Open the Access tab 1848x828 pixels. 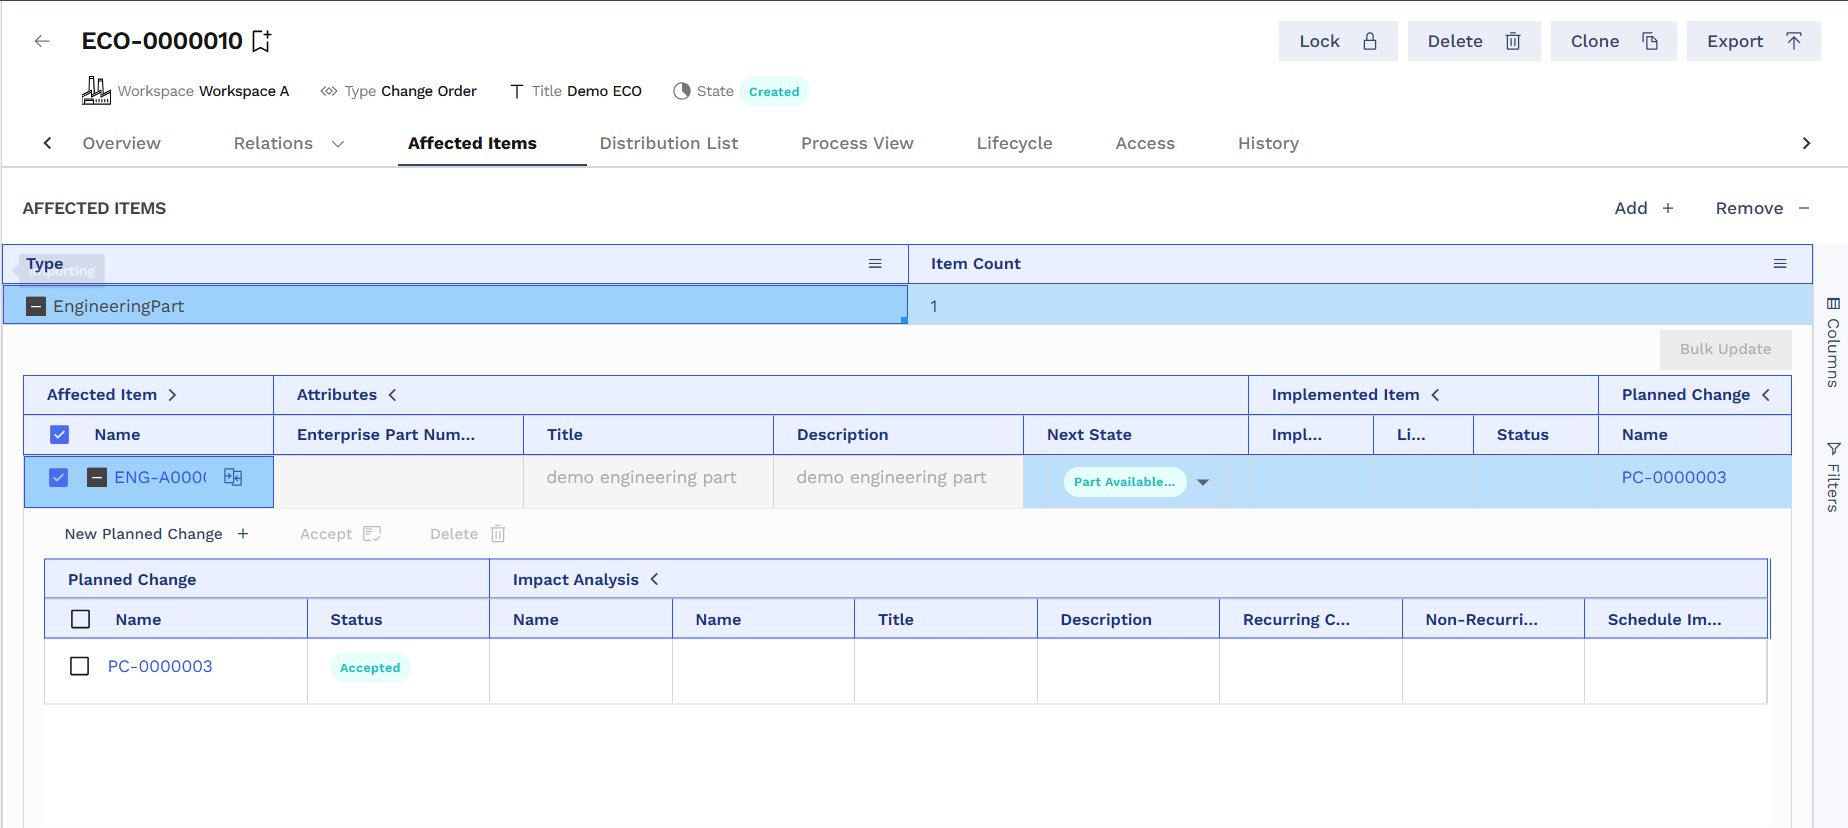pos(1145,143)
